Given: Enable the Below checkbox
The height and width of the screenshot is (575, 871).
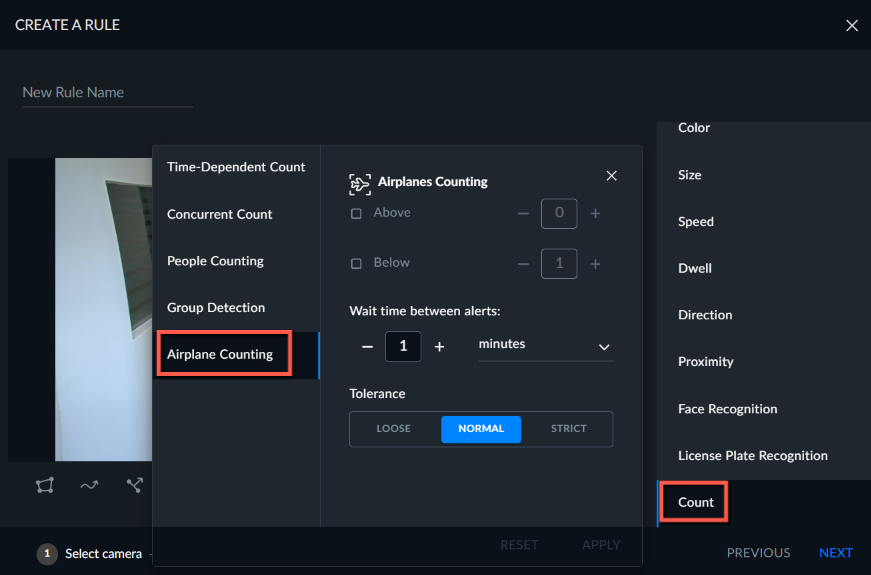Looking at the screenshot, I should coord(356,263).
